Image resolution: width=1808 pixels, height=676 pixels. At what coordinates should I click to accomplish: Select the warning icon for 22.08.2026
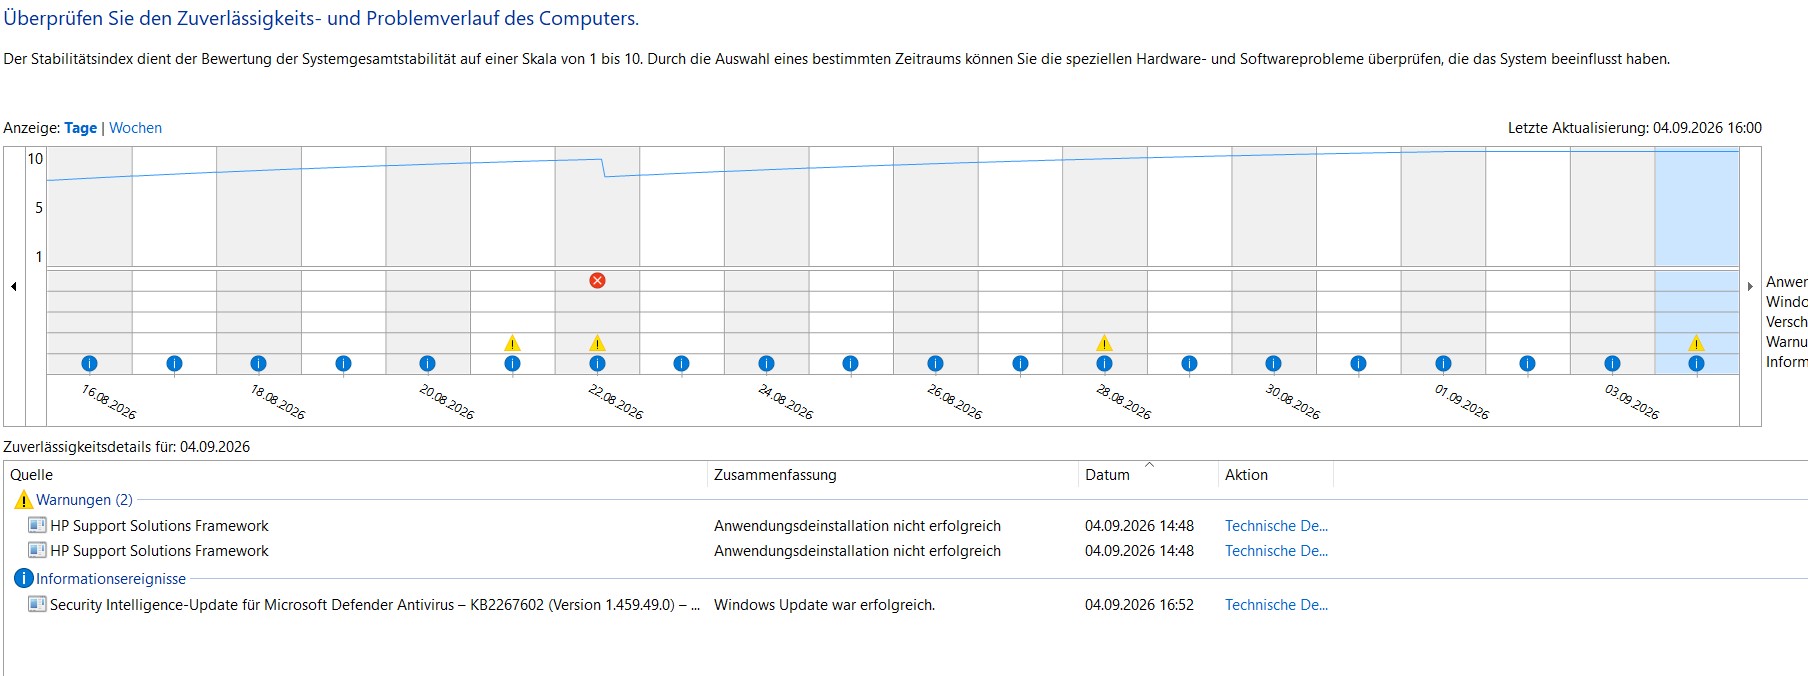597,343
